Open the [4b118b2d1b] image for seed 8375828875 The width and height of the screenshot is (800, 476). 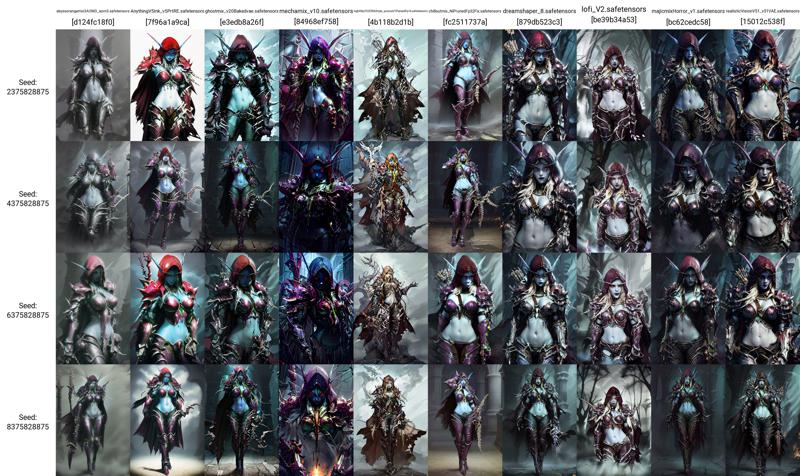(390, 420)
